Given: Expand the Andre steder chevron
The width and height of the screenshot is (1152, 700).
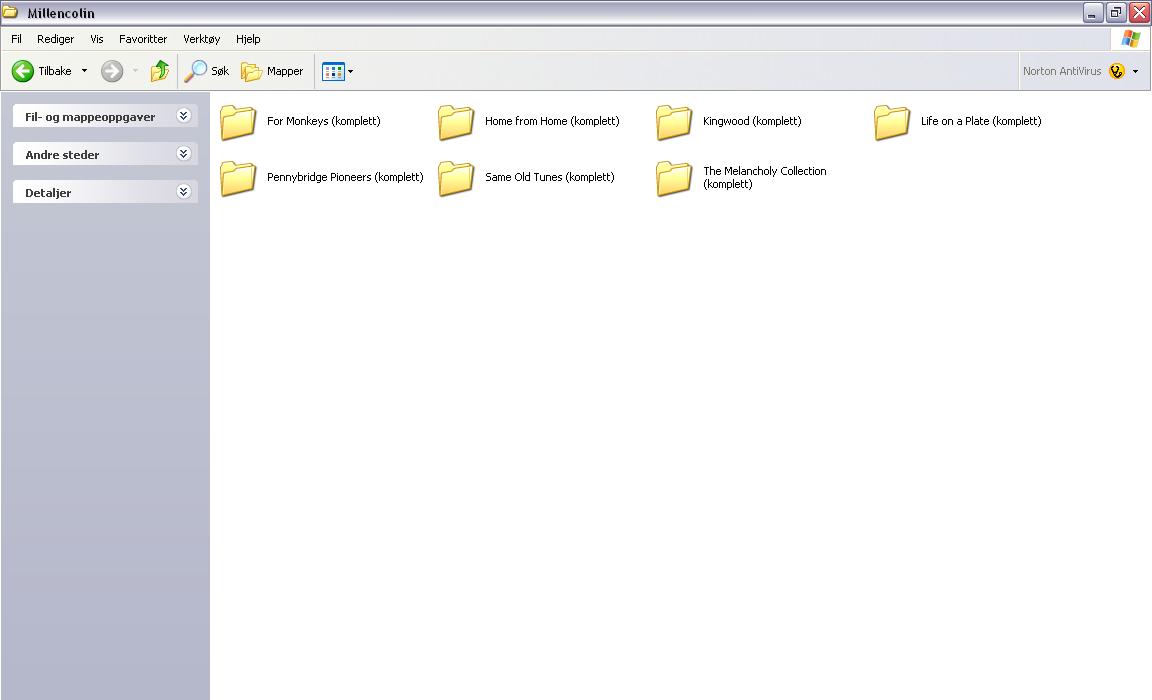Looking at the screenshot, I should click(184, 154).
